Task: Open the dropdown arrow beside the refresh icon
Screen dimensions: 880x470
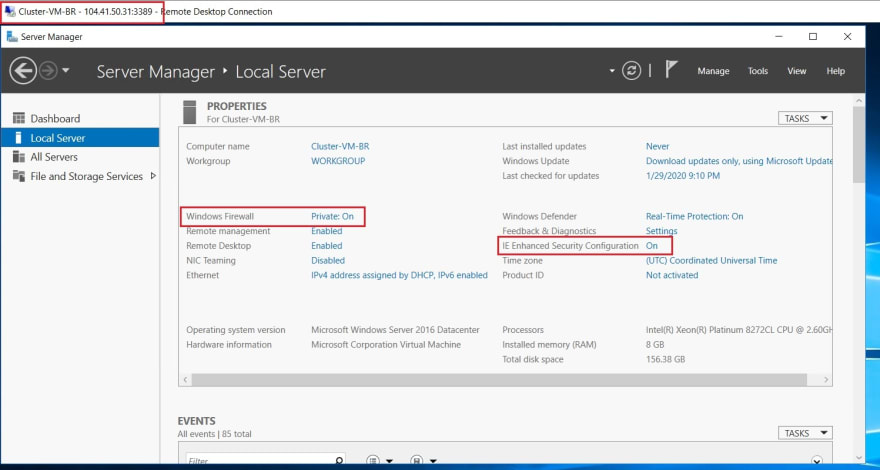Action: (612, 71)
